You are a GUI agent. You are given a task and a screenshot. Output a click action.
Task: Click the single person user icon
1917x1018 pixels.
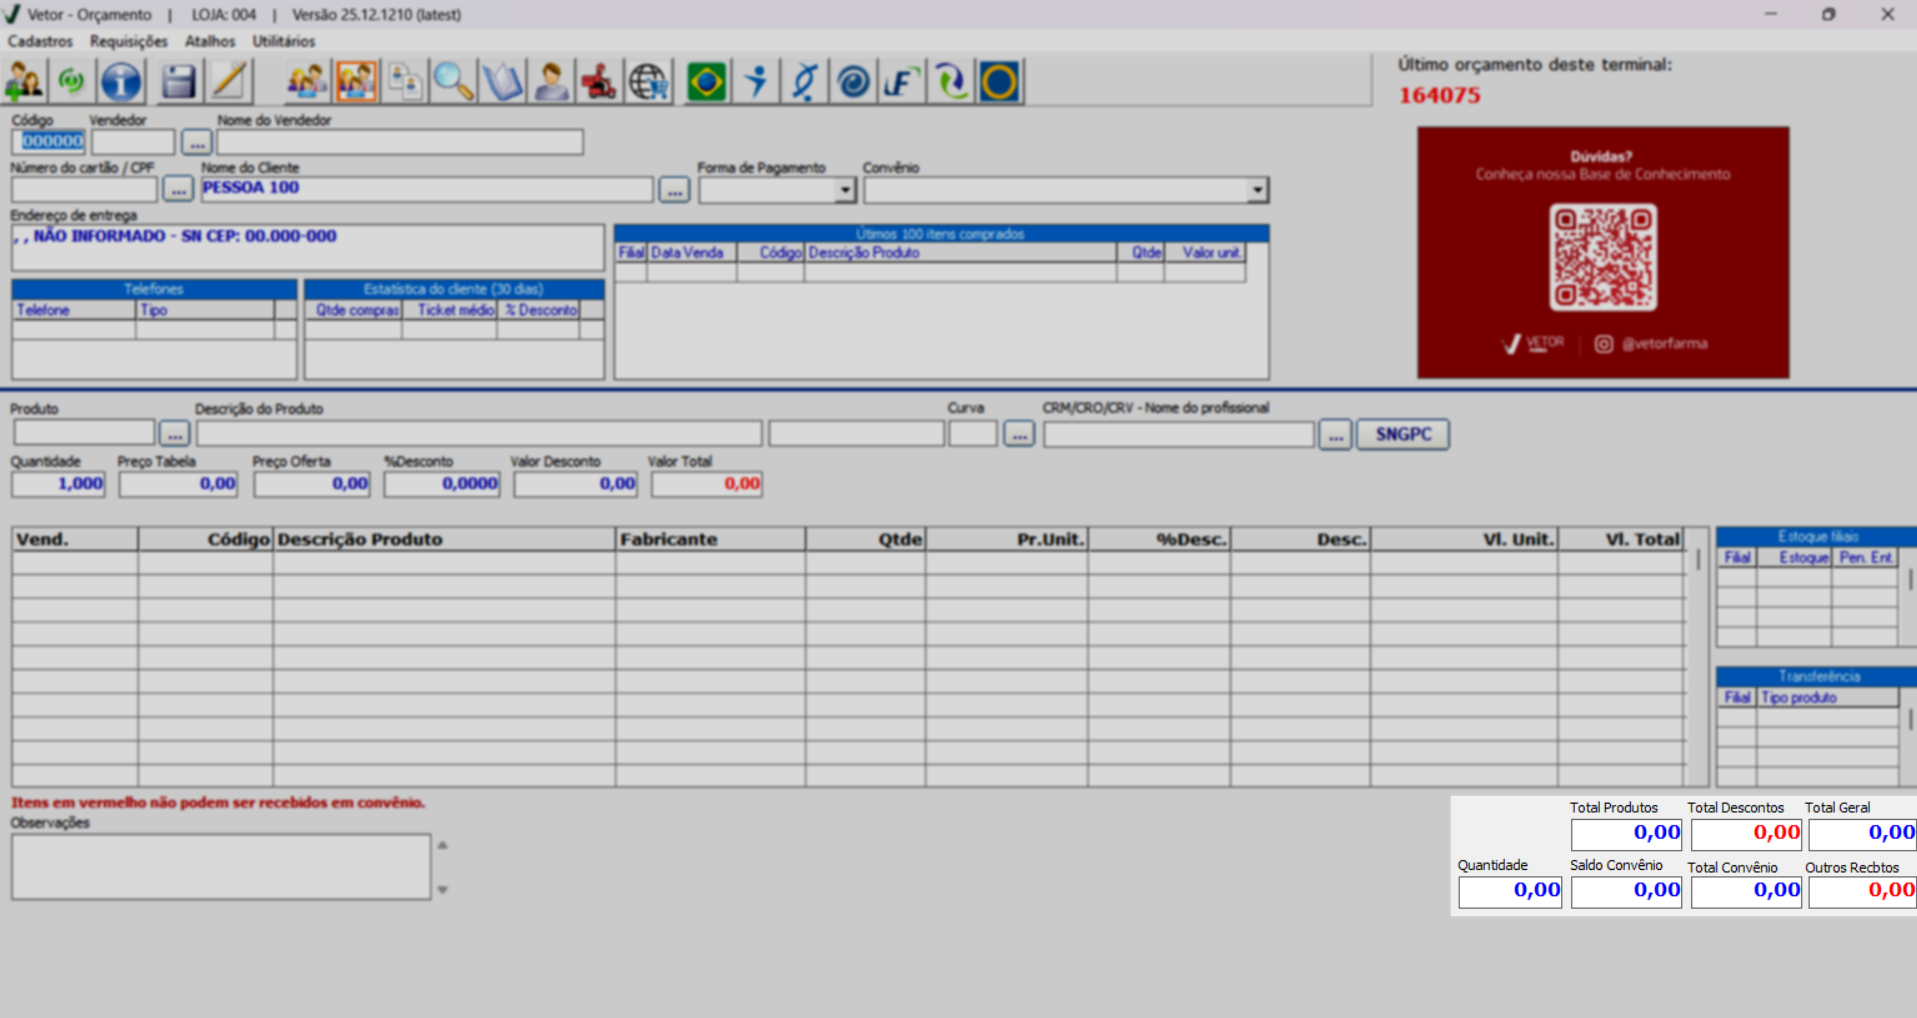(551, 81)
